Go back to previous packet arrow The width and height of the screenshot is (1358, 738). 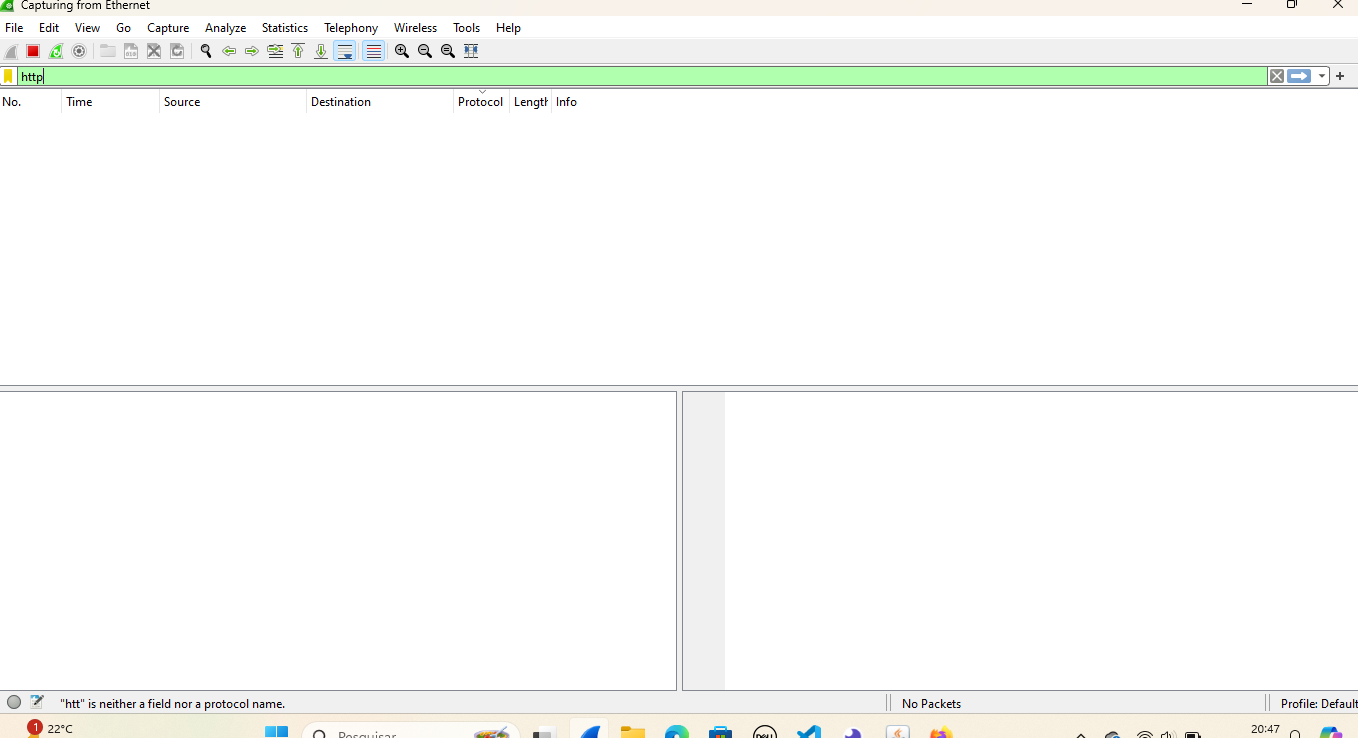[229, 51]
